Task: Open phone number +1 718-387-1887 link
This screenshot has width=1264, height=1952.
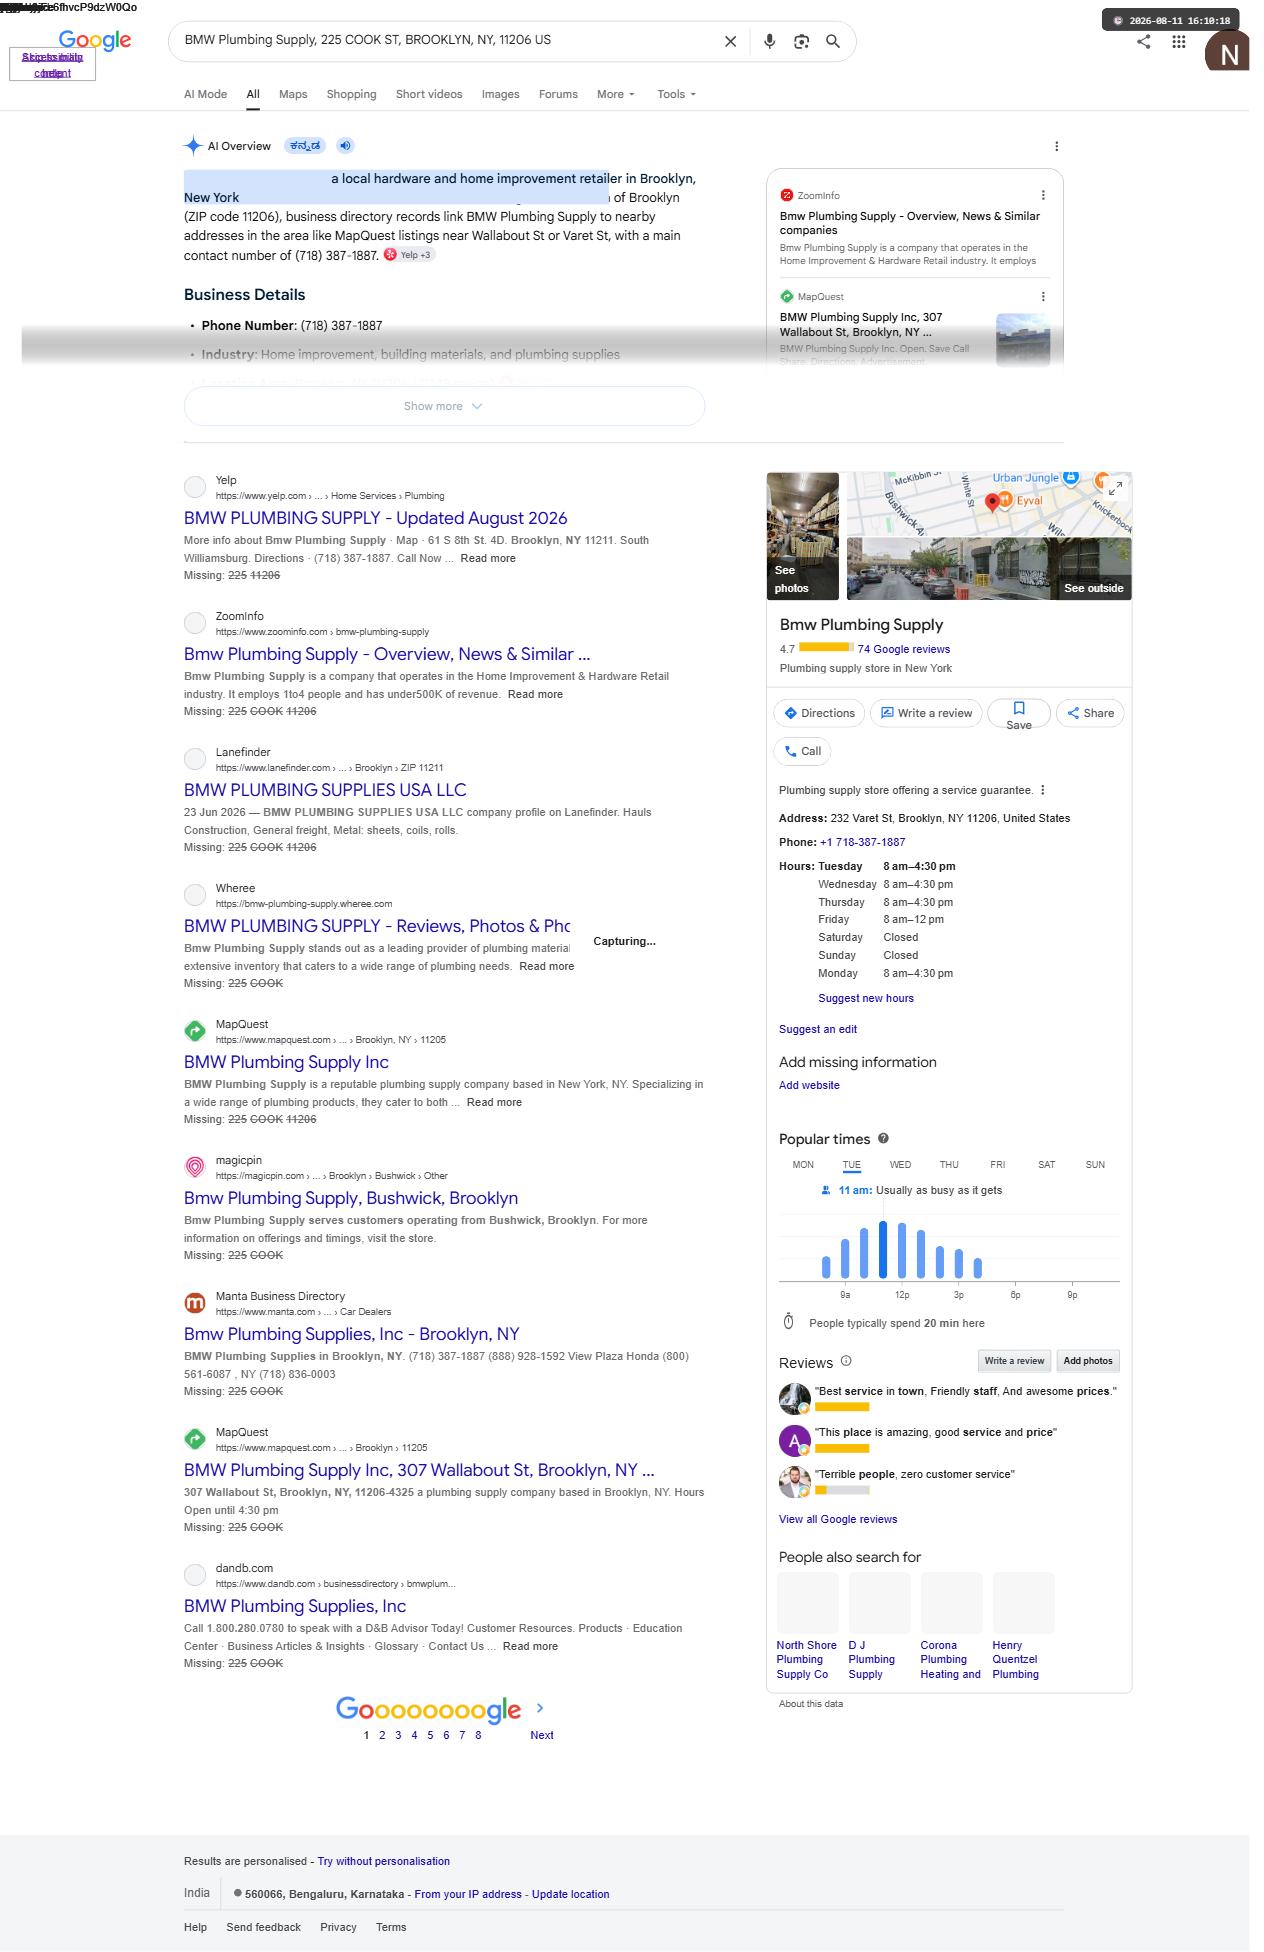Action: pos(862,842)
